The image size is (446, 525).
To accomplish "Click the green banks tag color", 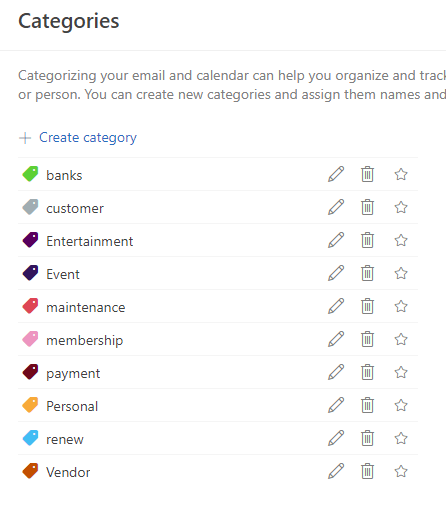I will (x=30, y=174).
